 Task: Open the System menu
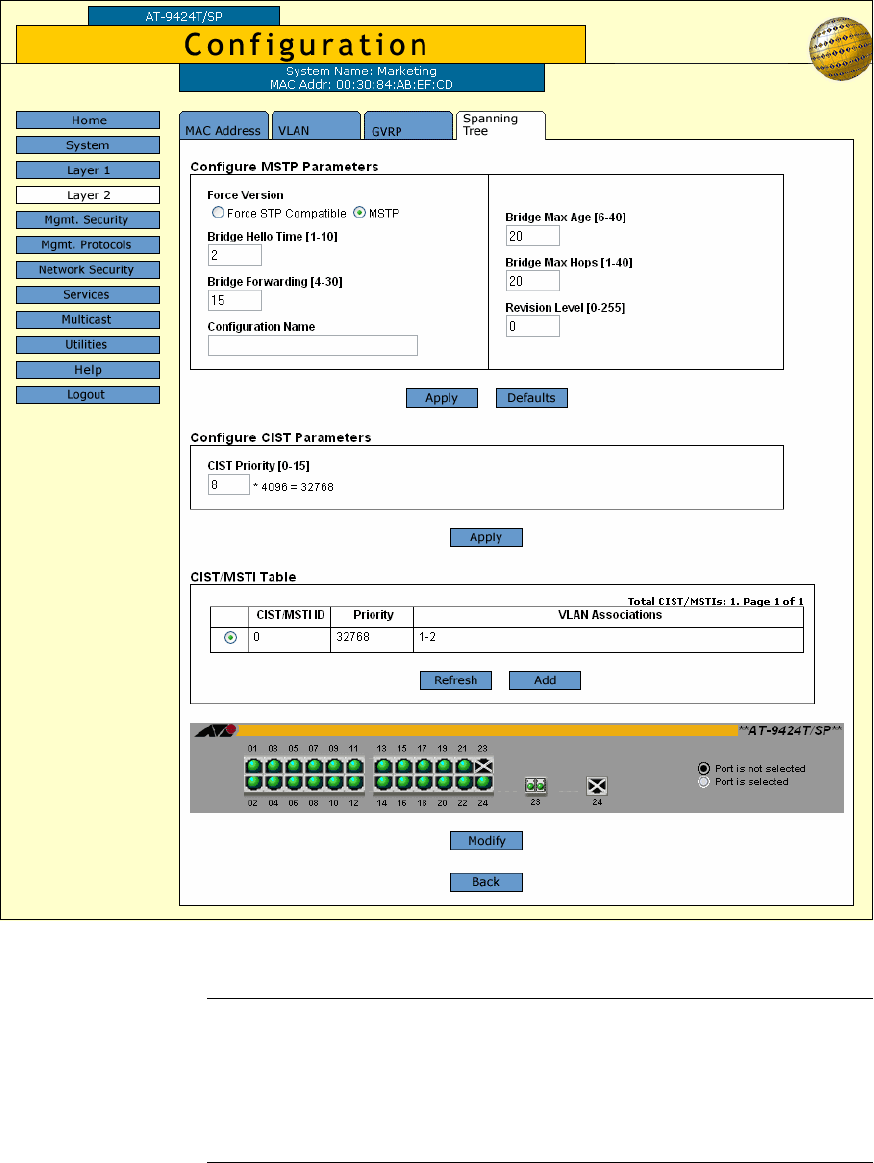pos(88,145)
